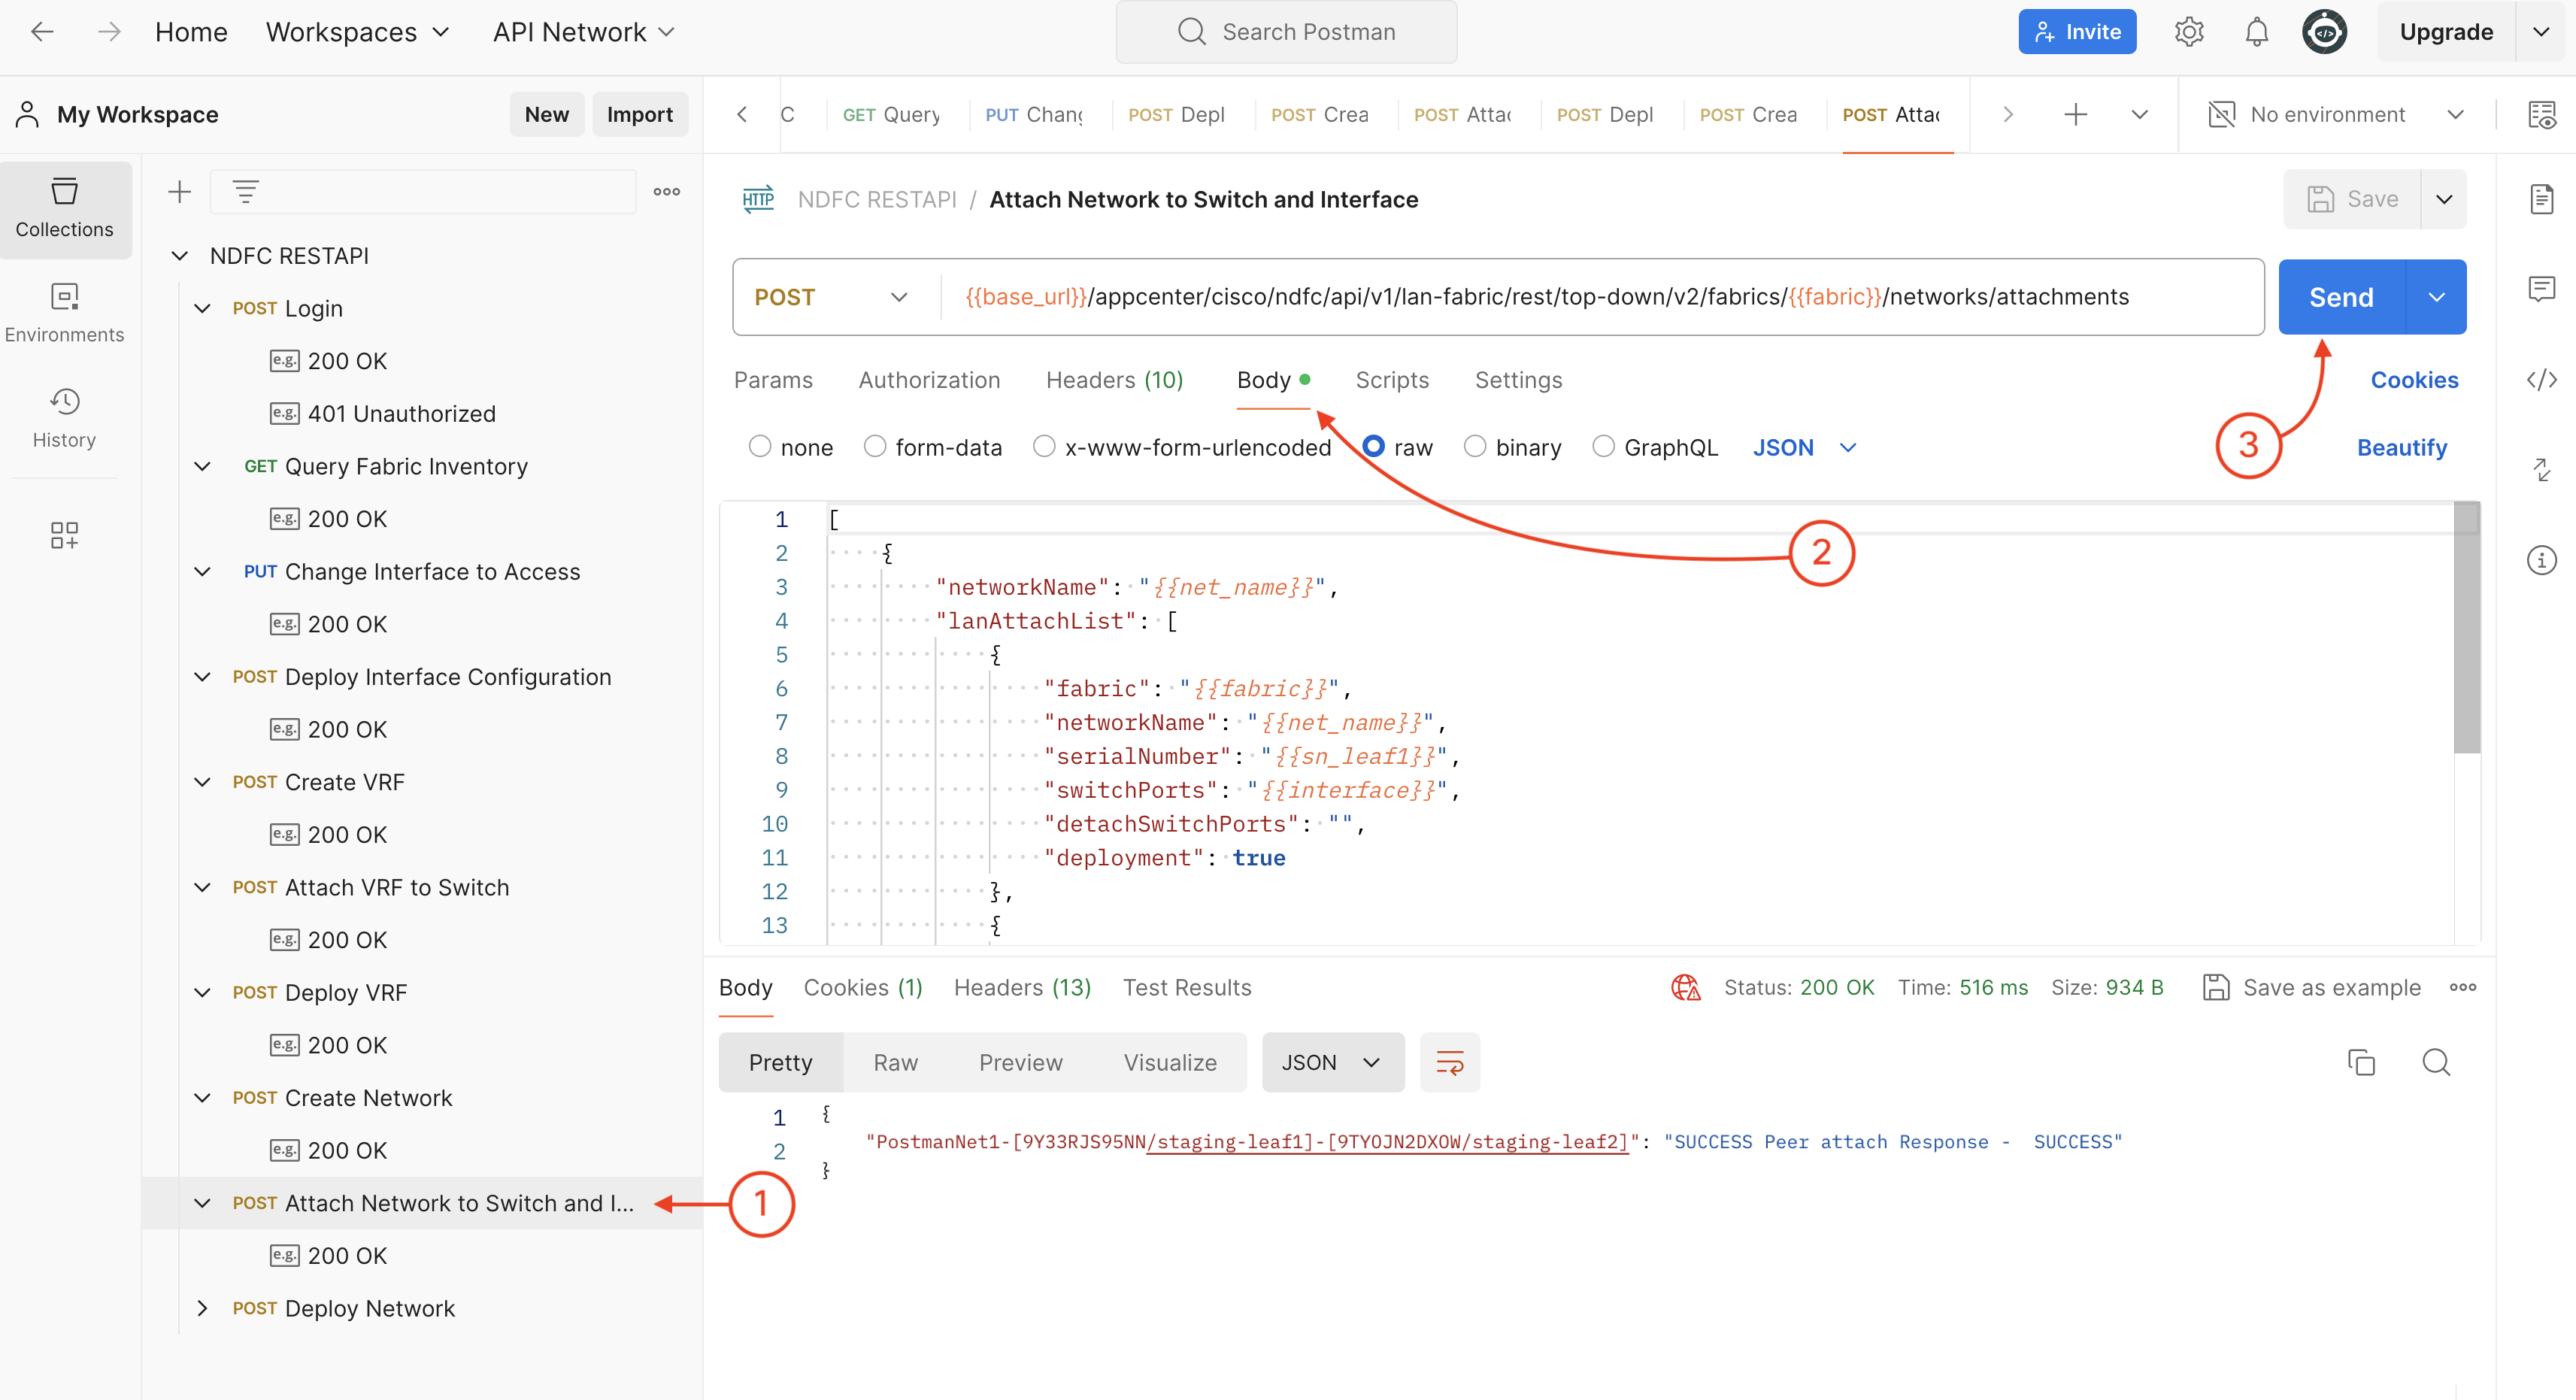Open the response JSON format dropdown
Viewport: 2576px width, 1400px height.
[x=1332, y=1062]
